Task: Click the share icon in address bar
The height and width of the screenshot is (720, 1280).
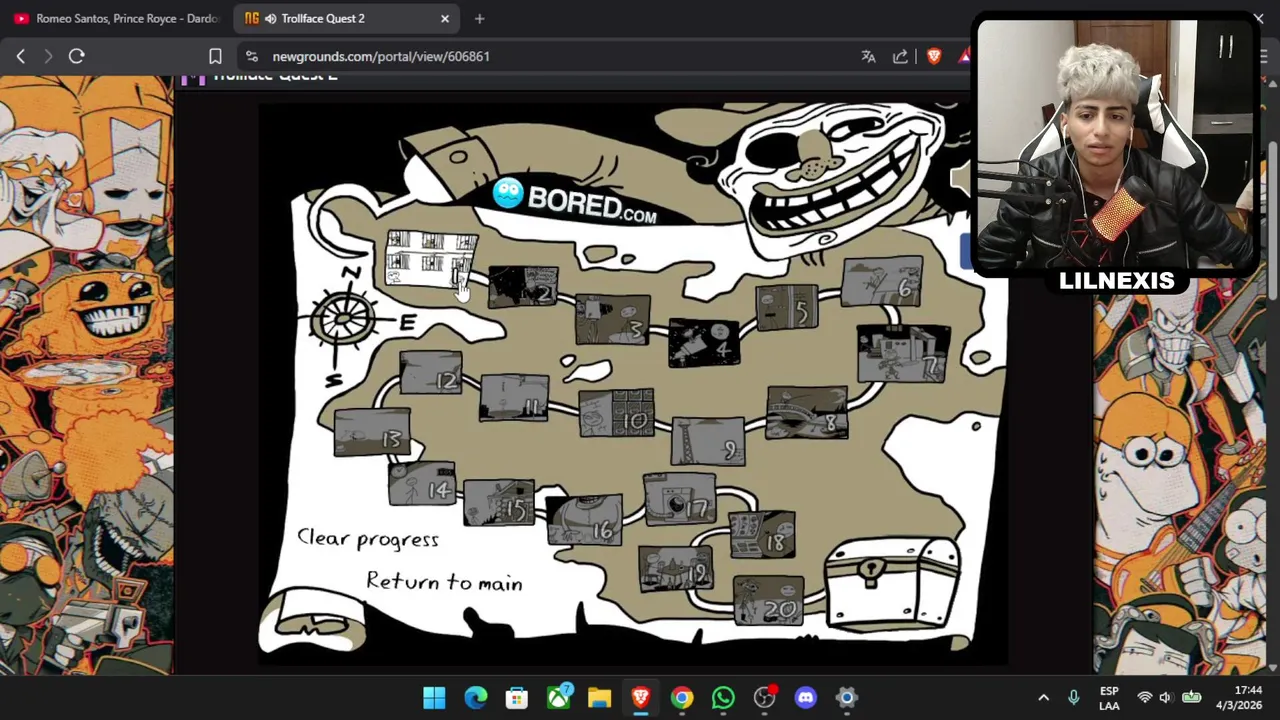Action: (x=900, y=56)
